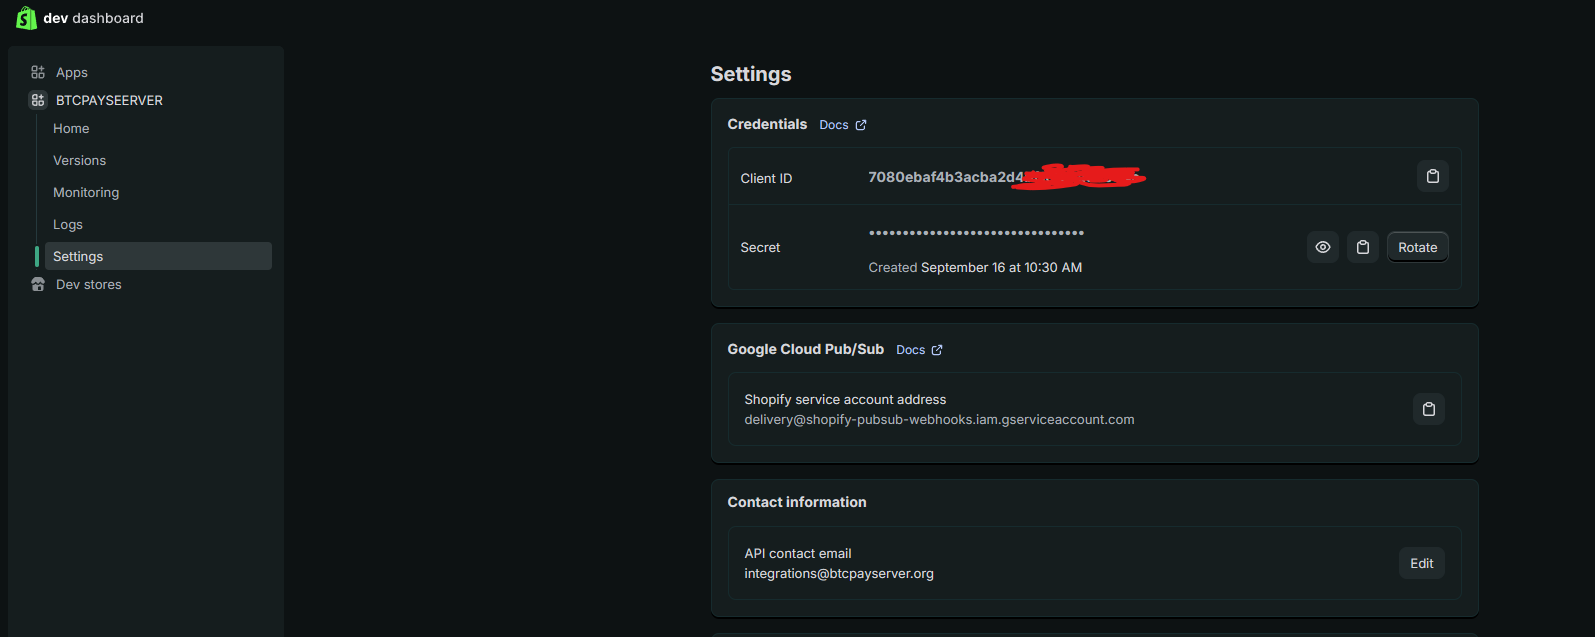Collapse the Apps section in sidebar
Image resolution: width=1595 pixels, height=637 pixels.
click(x=71, y=71)
